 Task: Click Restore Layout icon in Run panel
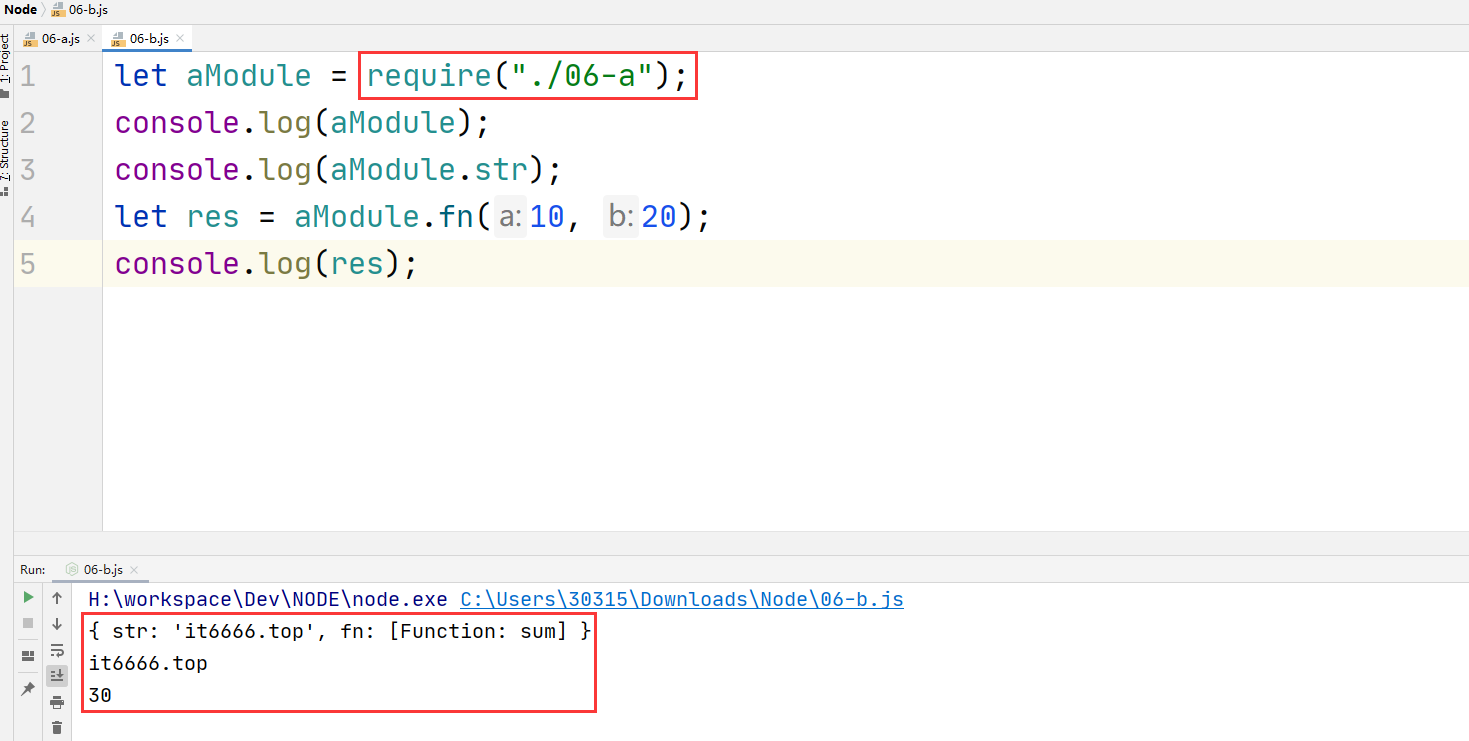pyautogui.click(x=28, y=656)
